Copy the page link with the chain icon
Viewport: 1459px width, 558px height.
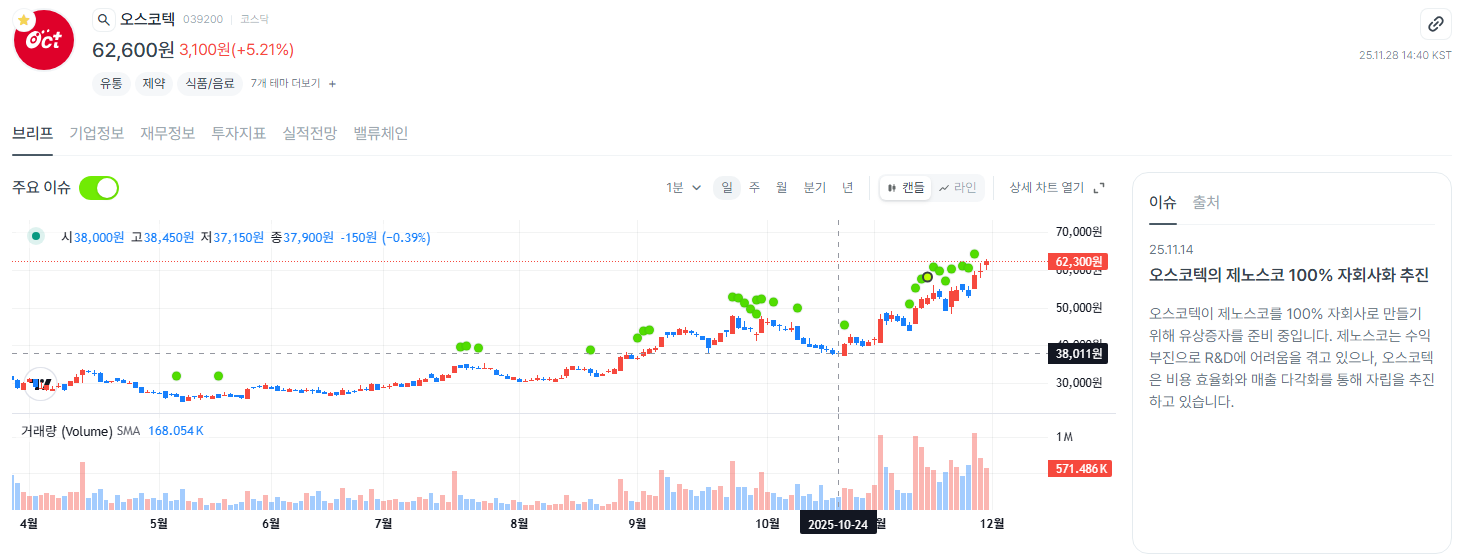[x=1435, y=24]
